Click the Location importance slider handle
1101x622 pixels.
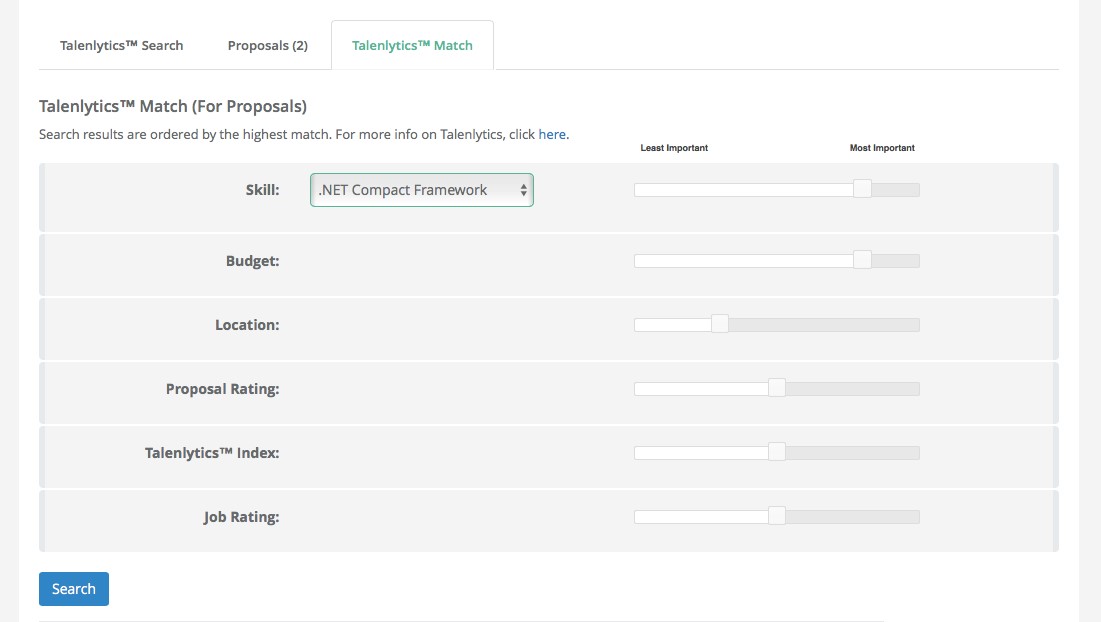(x=720, y=324)
